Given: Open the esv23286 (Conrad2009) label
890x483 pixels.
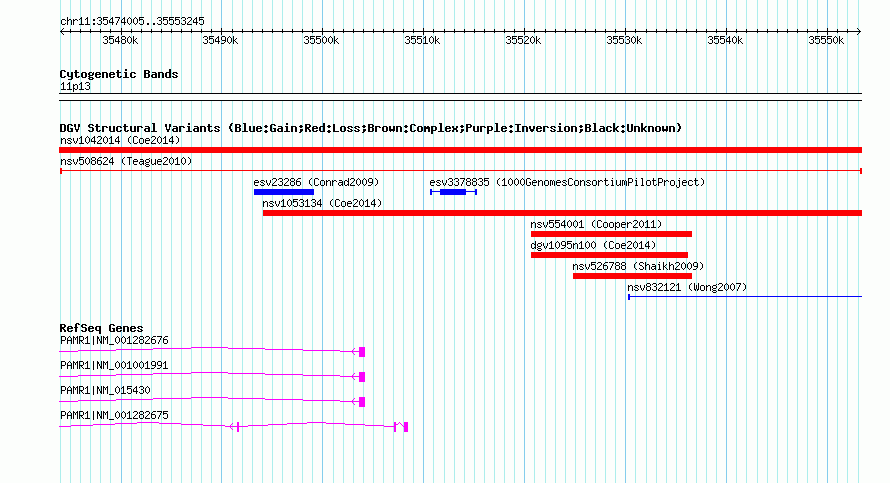Looking at the screenshot, I should click(316, 182).
